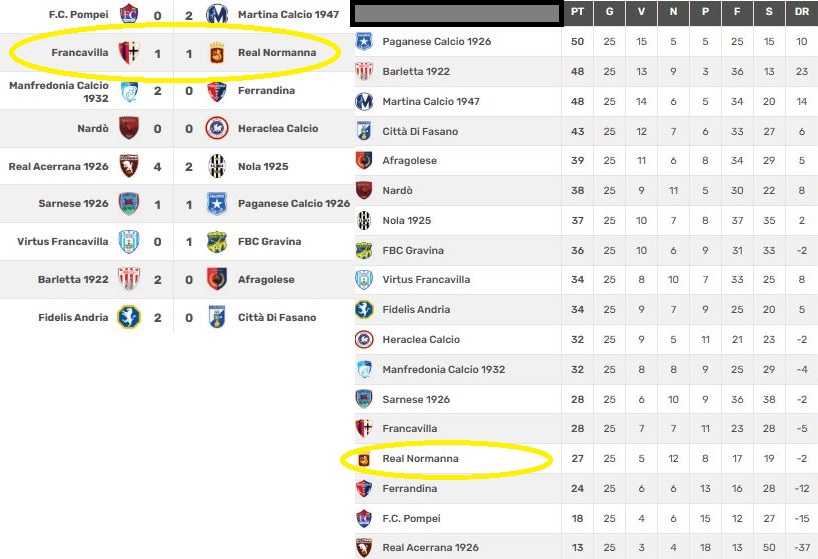Click dark gray bar above standings teams
Viewport: 818px width, 559px height.
coord(456,13)
